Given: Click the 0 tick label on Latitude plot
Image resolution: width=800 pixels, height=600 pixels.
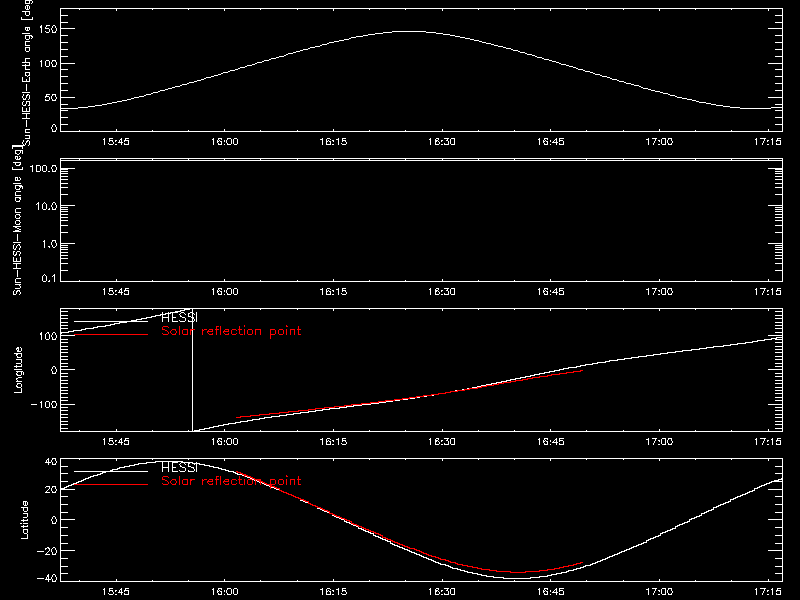Looking at the screenshot, I should 54,520.
